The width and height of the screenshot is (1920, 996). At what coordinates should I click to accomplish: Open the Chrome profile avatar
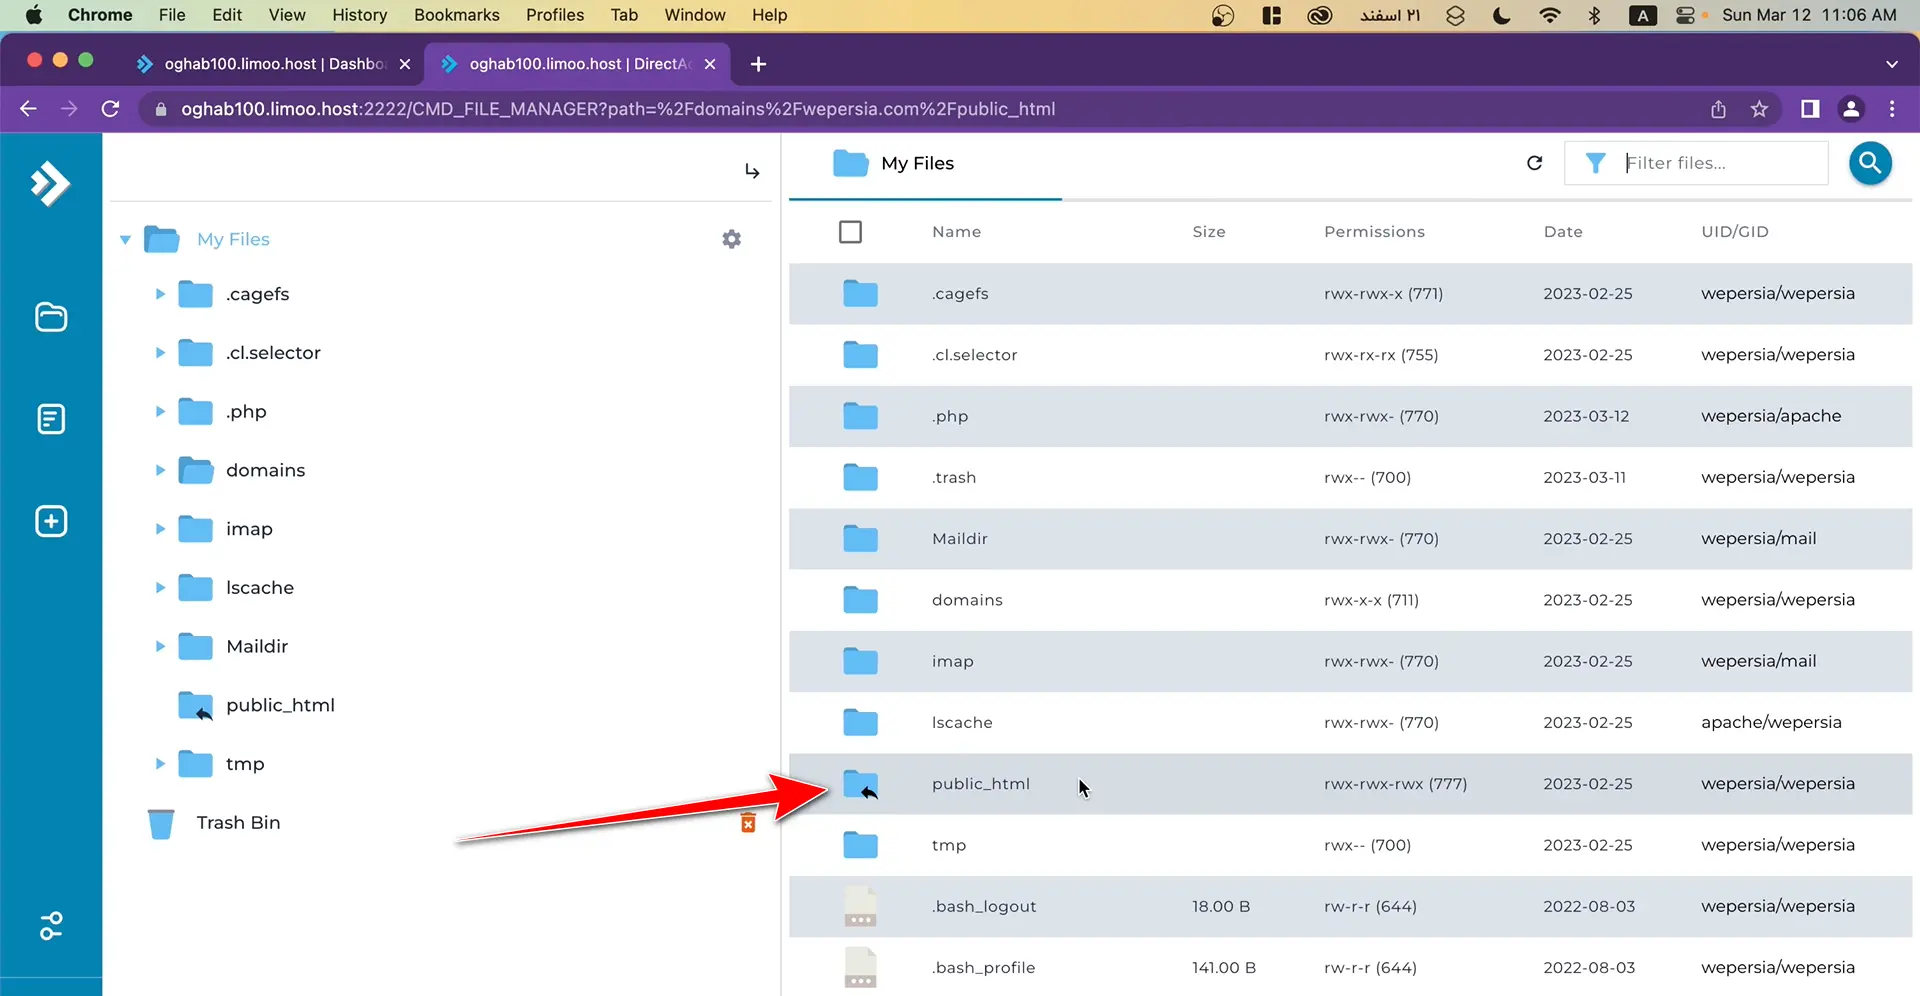(1851, 109)
